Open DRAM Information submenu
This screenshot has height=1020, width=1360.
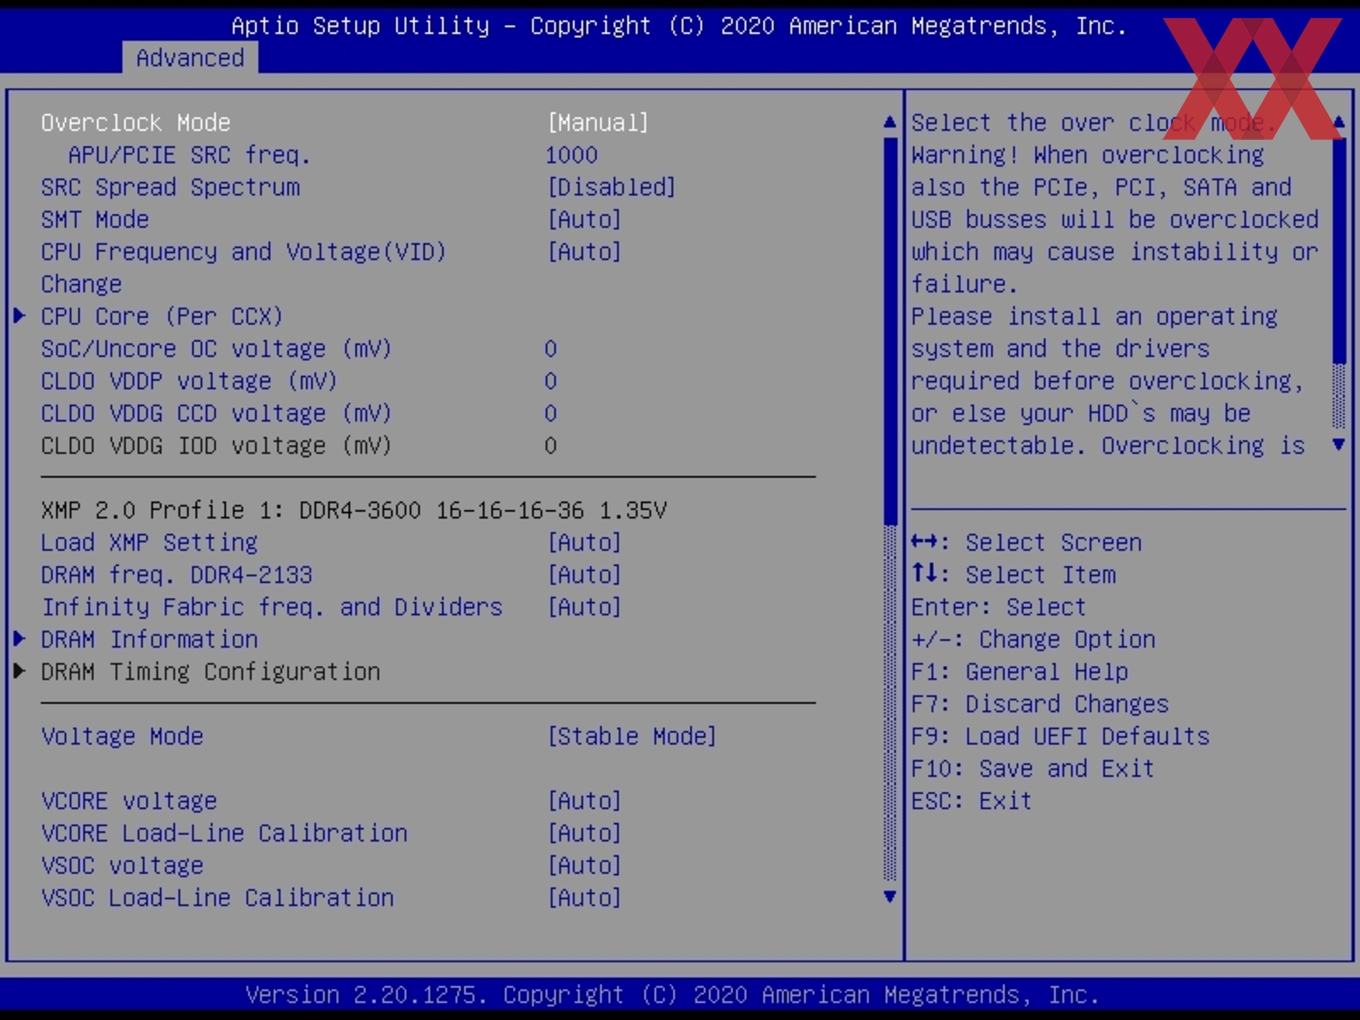(150, 639)
